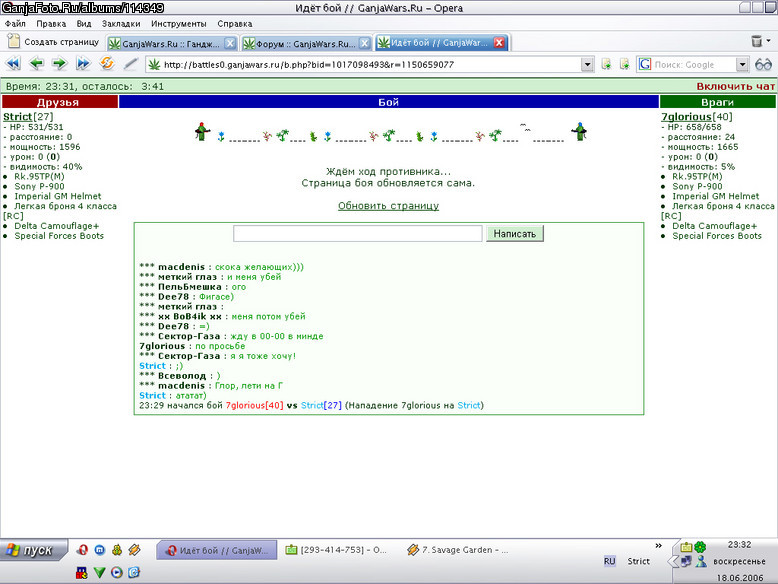Click blue e-style quick launch icon
The image size is (778, 584).
click(134, 573)
